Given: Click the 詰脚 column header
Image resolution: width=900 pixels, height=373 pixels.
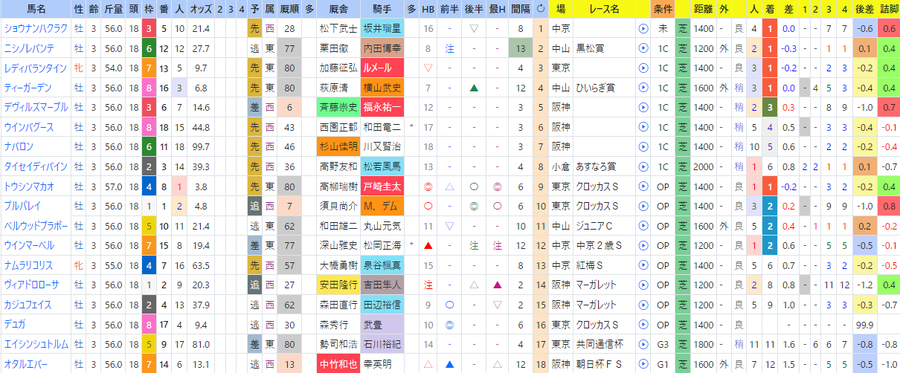Looking at the screenshot, I should tap(889, 9).
